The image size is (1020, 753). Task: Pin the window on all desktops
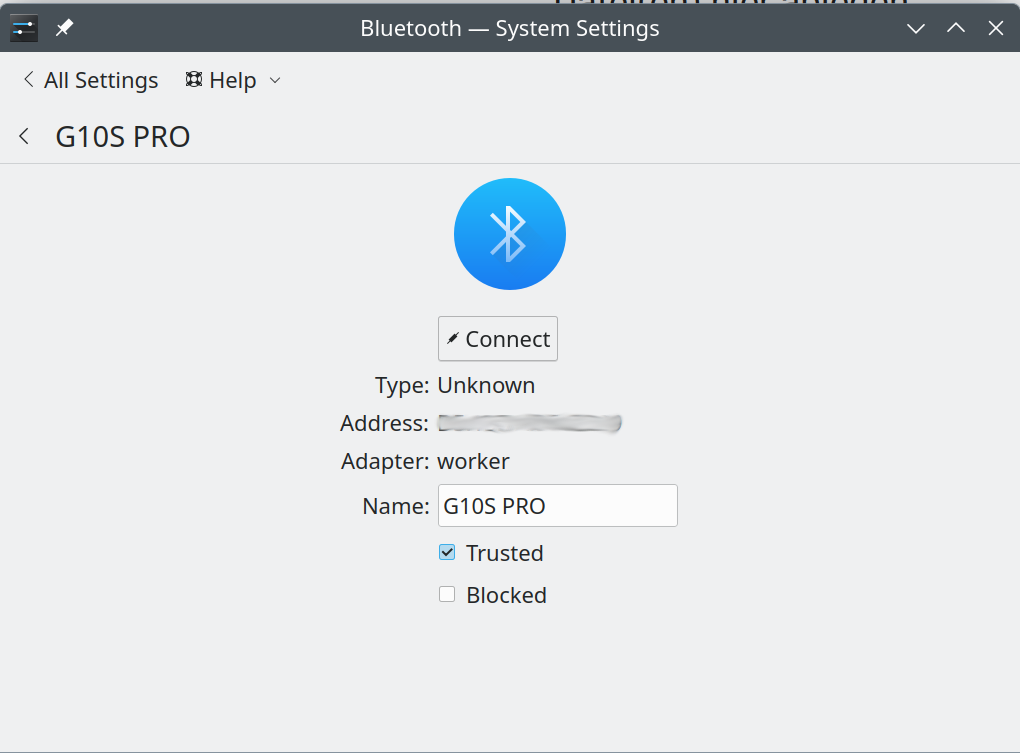64,28
